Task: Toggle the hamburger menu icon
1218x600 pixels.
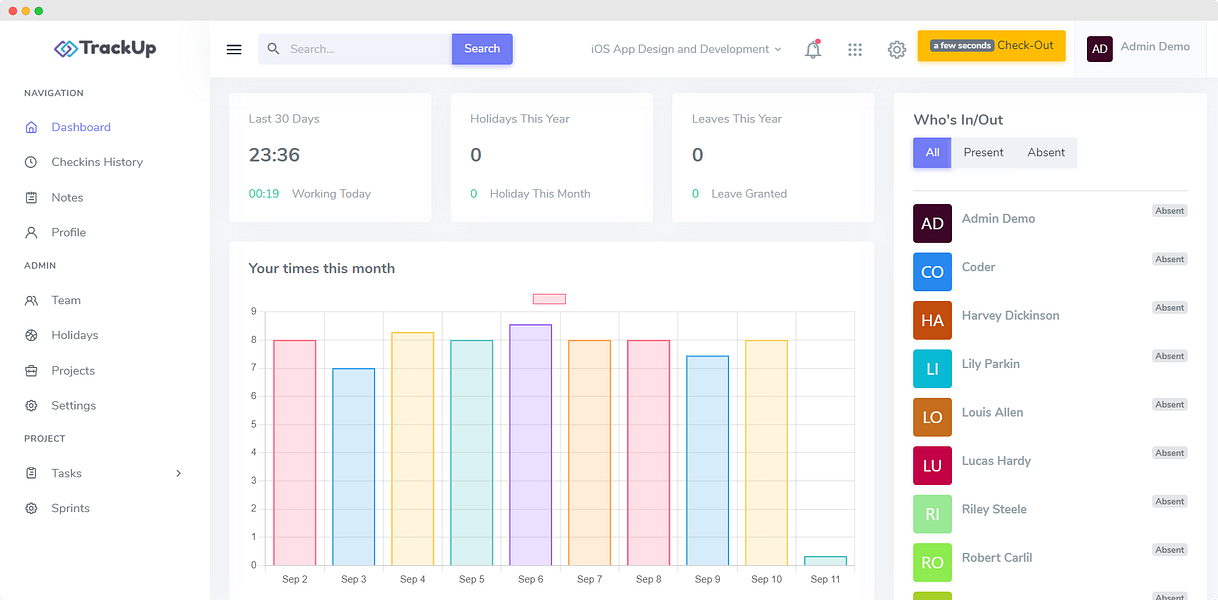Action: click(x=234, y=49)
